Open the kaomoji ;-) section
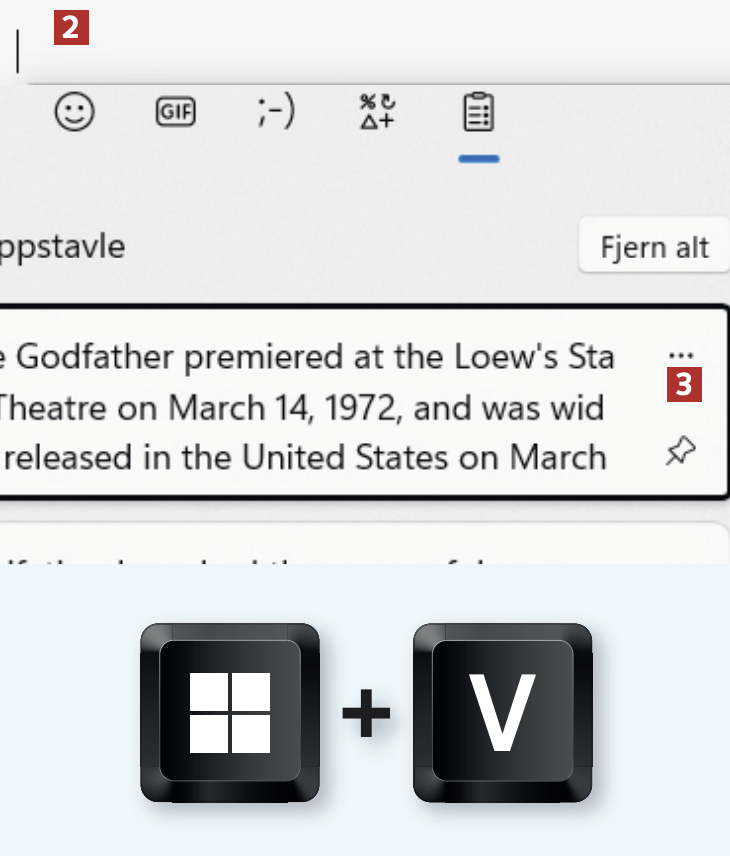Image resolution: width=730 pixels, height=856 pixels. click(275, 112)
